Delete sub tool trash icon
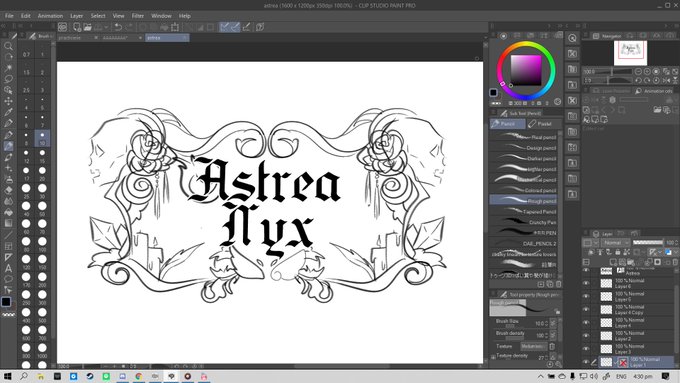Screen dimensions: 680x383 pyautogui.click(x=559, y=284)
